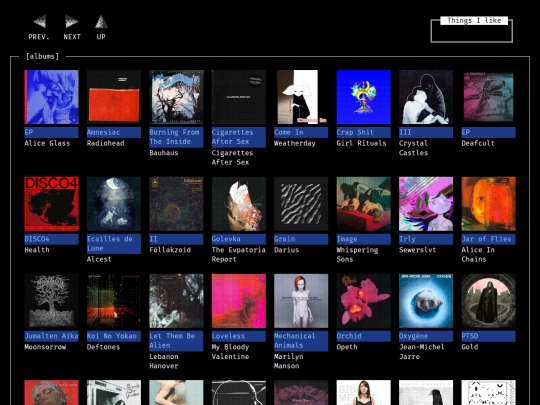Click the Burning From The Inside link
This screenshot has width=540, height=405.
click(176, 137)
